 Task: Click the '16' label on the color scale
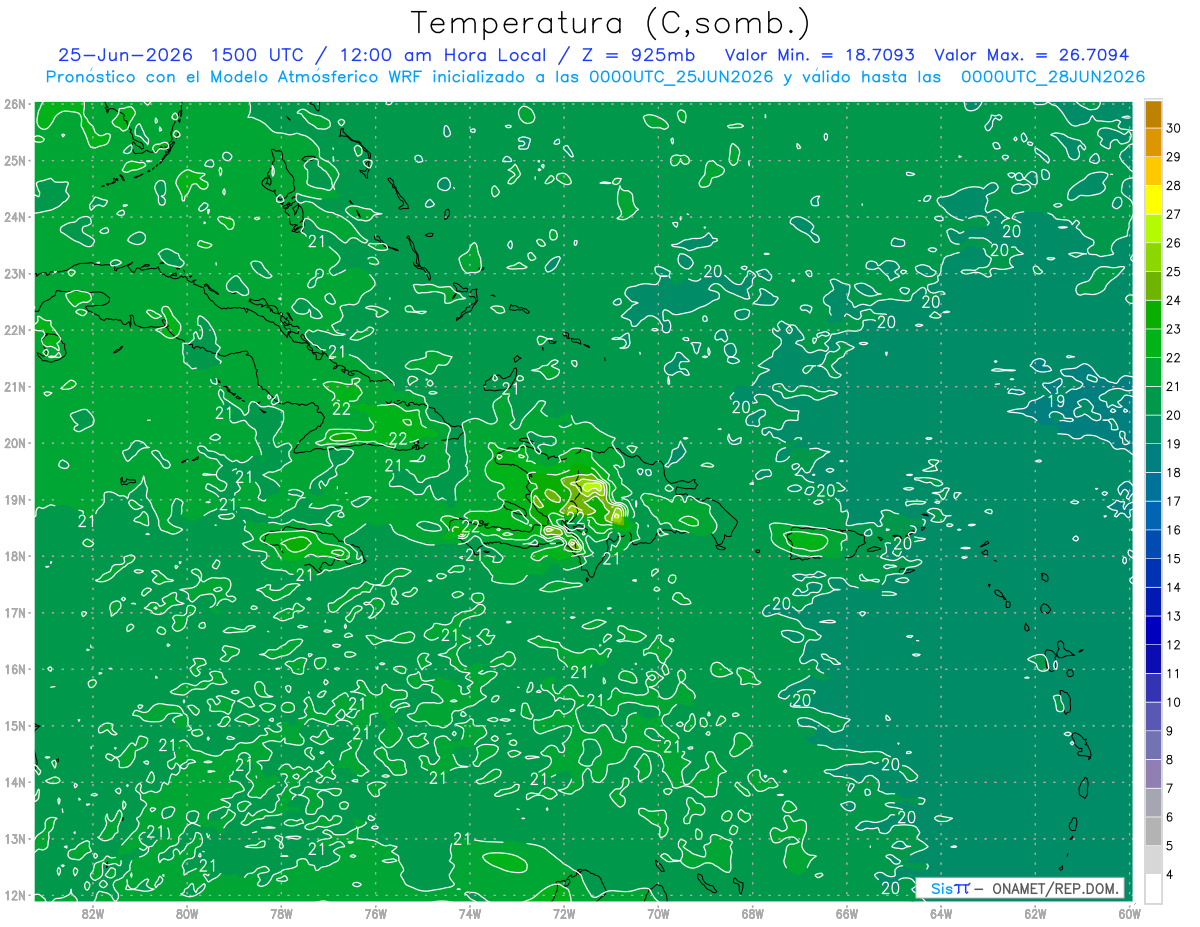click(x=1173, y=530)
